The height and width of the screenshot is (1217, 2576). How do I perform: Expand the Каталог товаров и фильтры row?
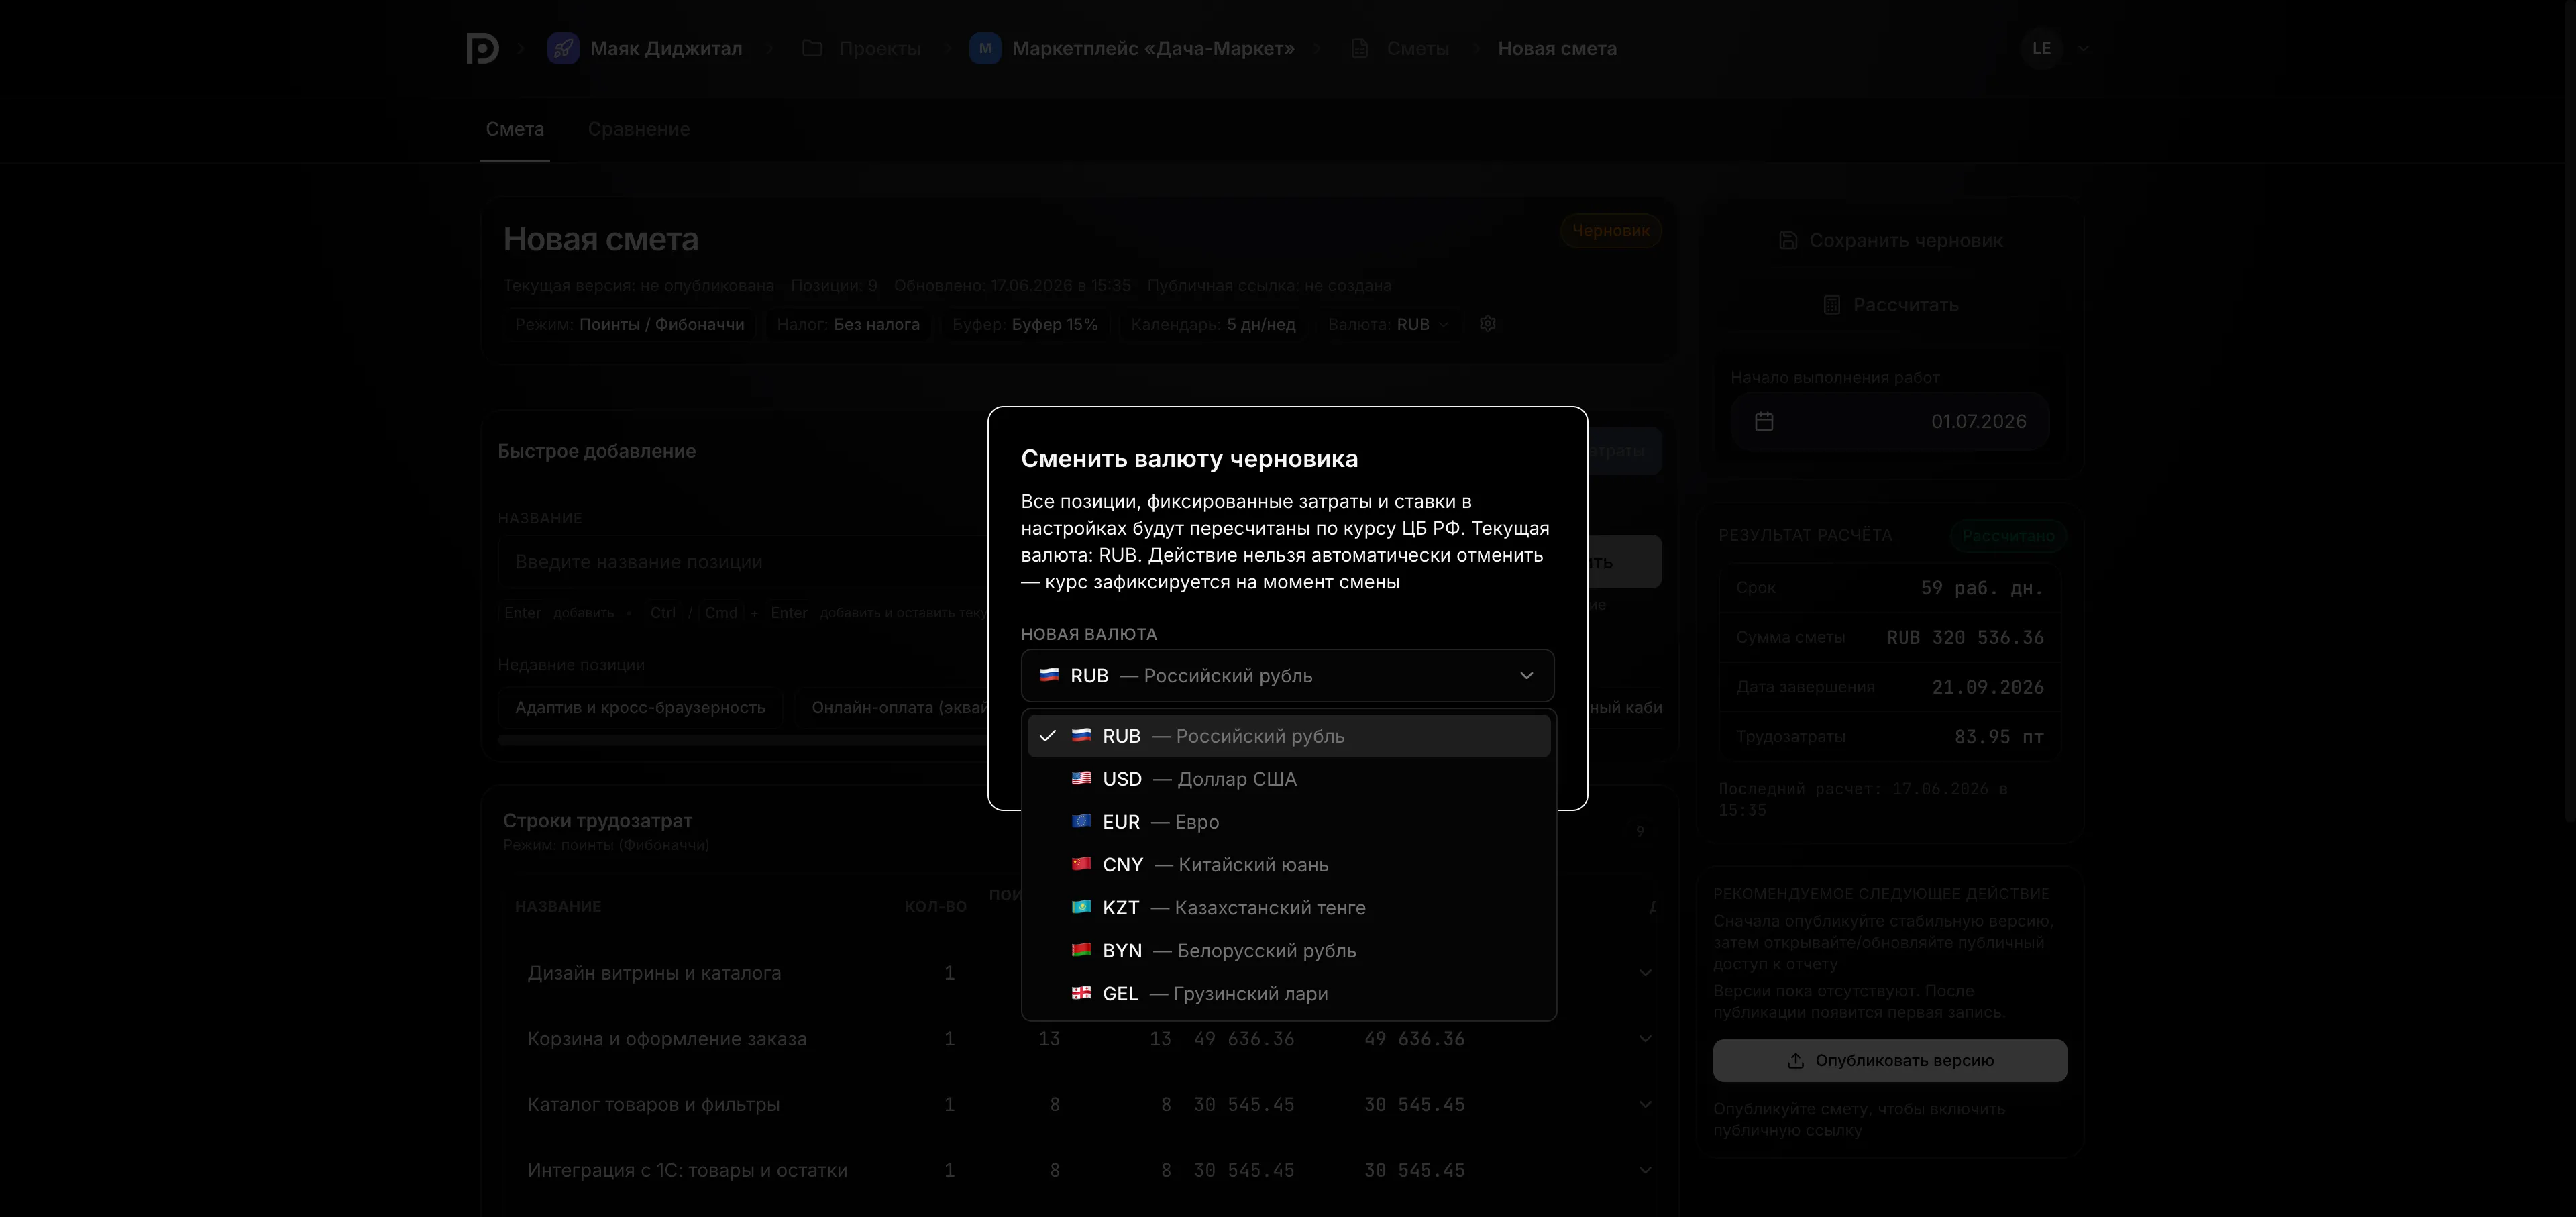[x=1645, y=1105]
